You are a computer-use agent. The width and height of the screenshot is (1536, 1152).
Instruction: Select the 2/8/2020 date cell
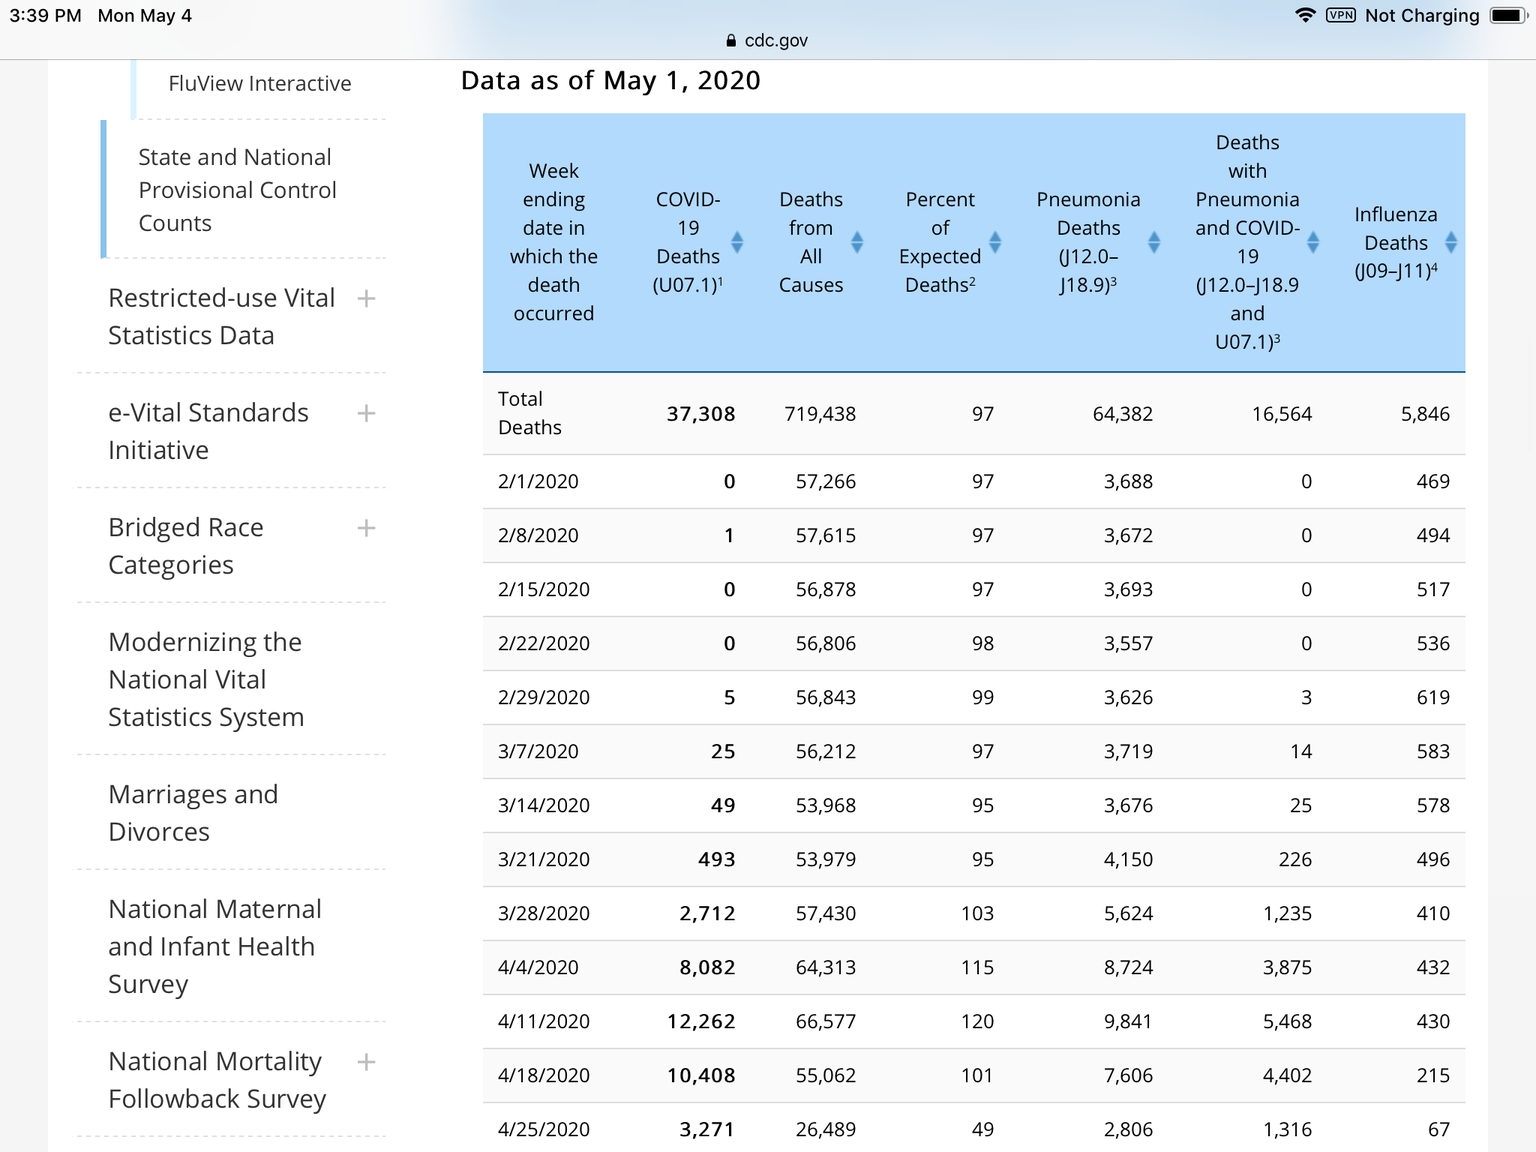[x=538, y=536]
